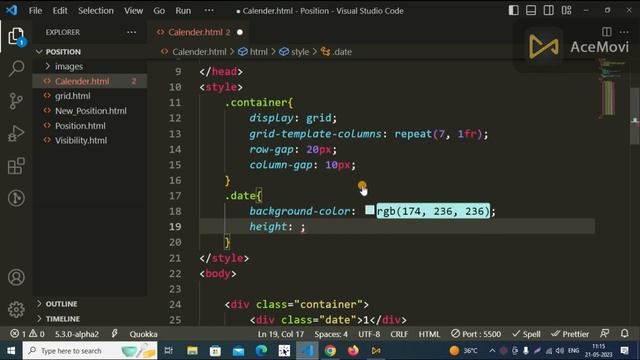Change CRLF end of line sequence

coord(399,334)
